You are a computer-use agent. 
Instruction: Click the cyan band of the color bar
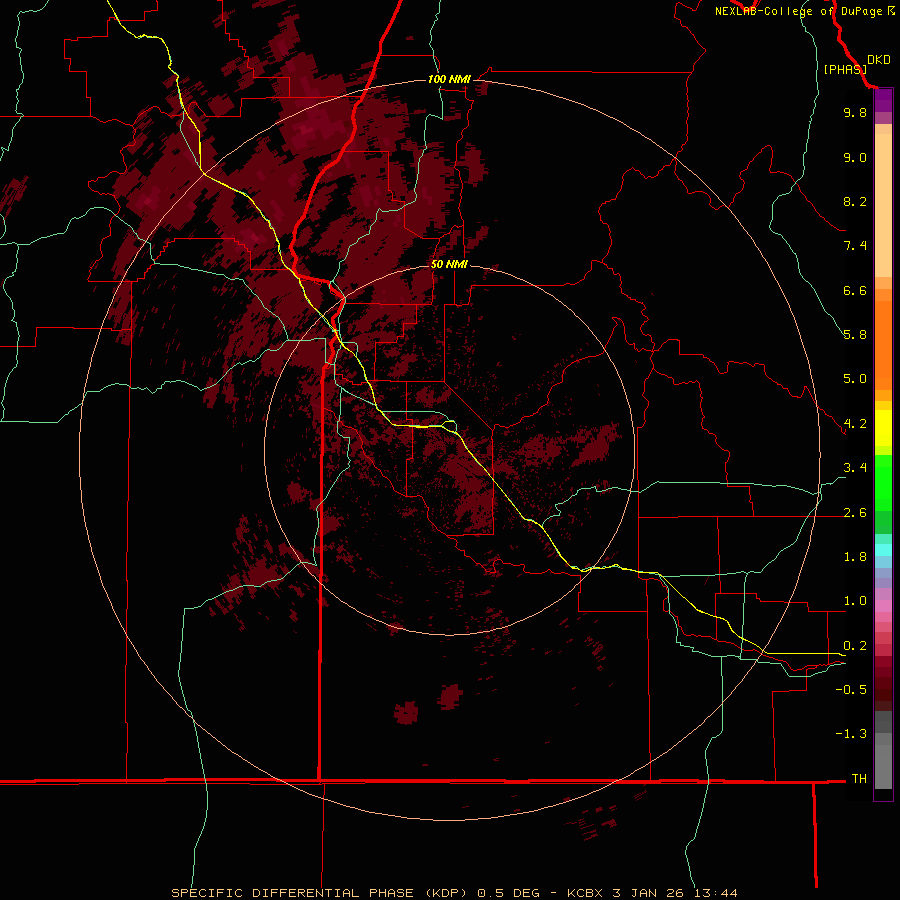click(883, 550)
